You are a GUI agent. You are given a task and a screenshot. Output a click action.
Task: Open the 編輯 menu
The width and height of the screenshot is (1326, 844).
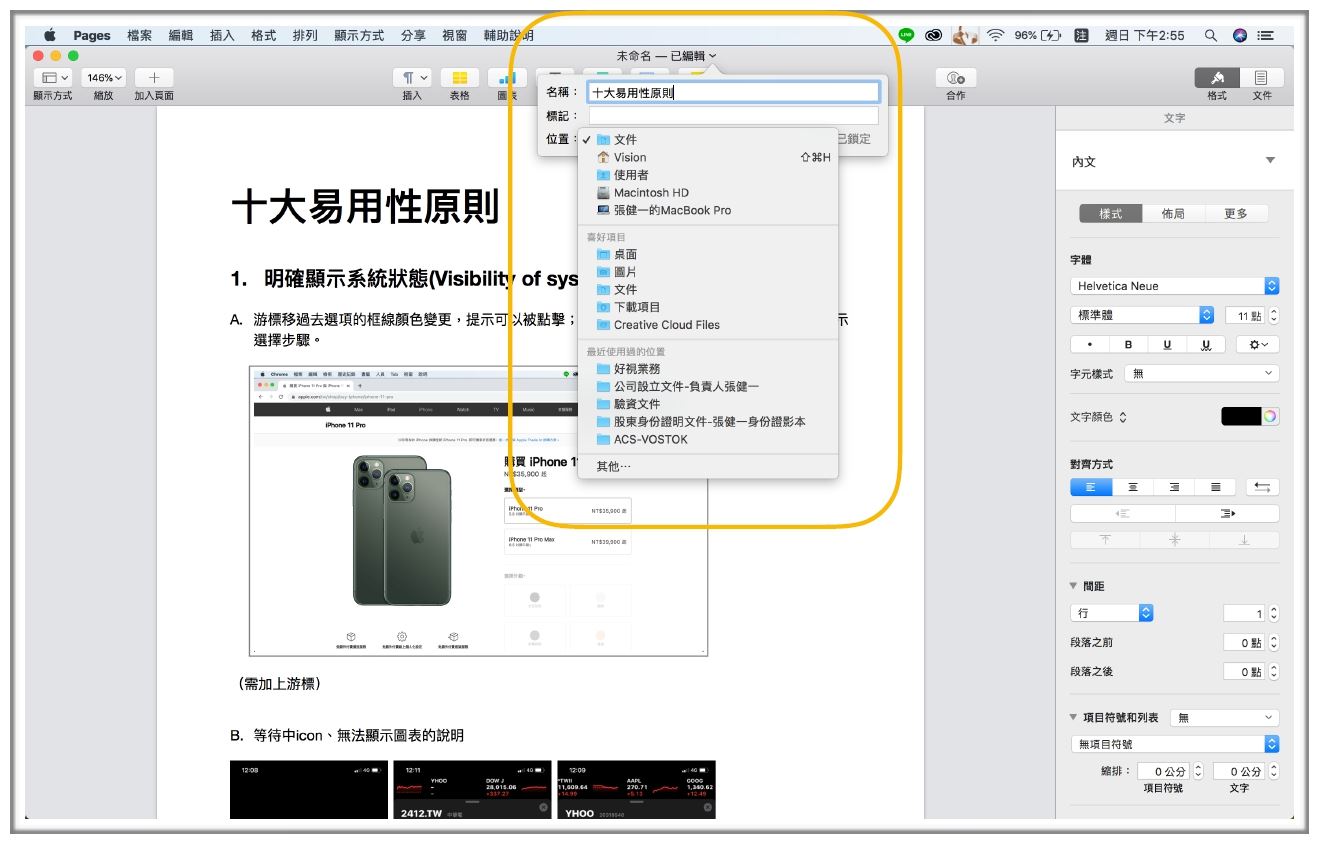181,35
